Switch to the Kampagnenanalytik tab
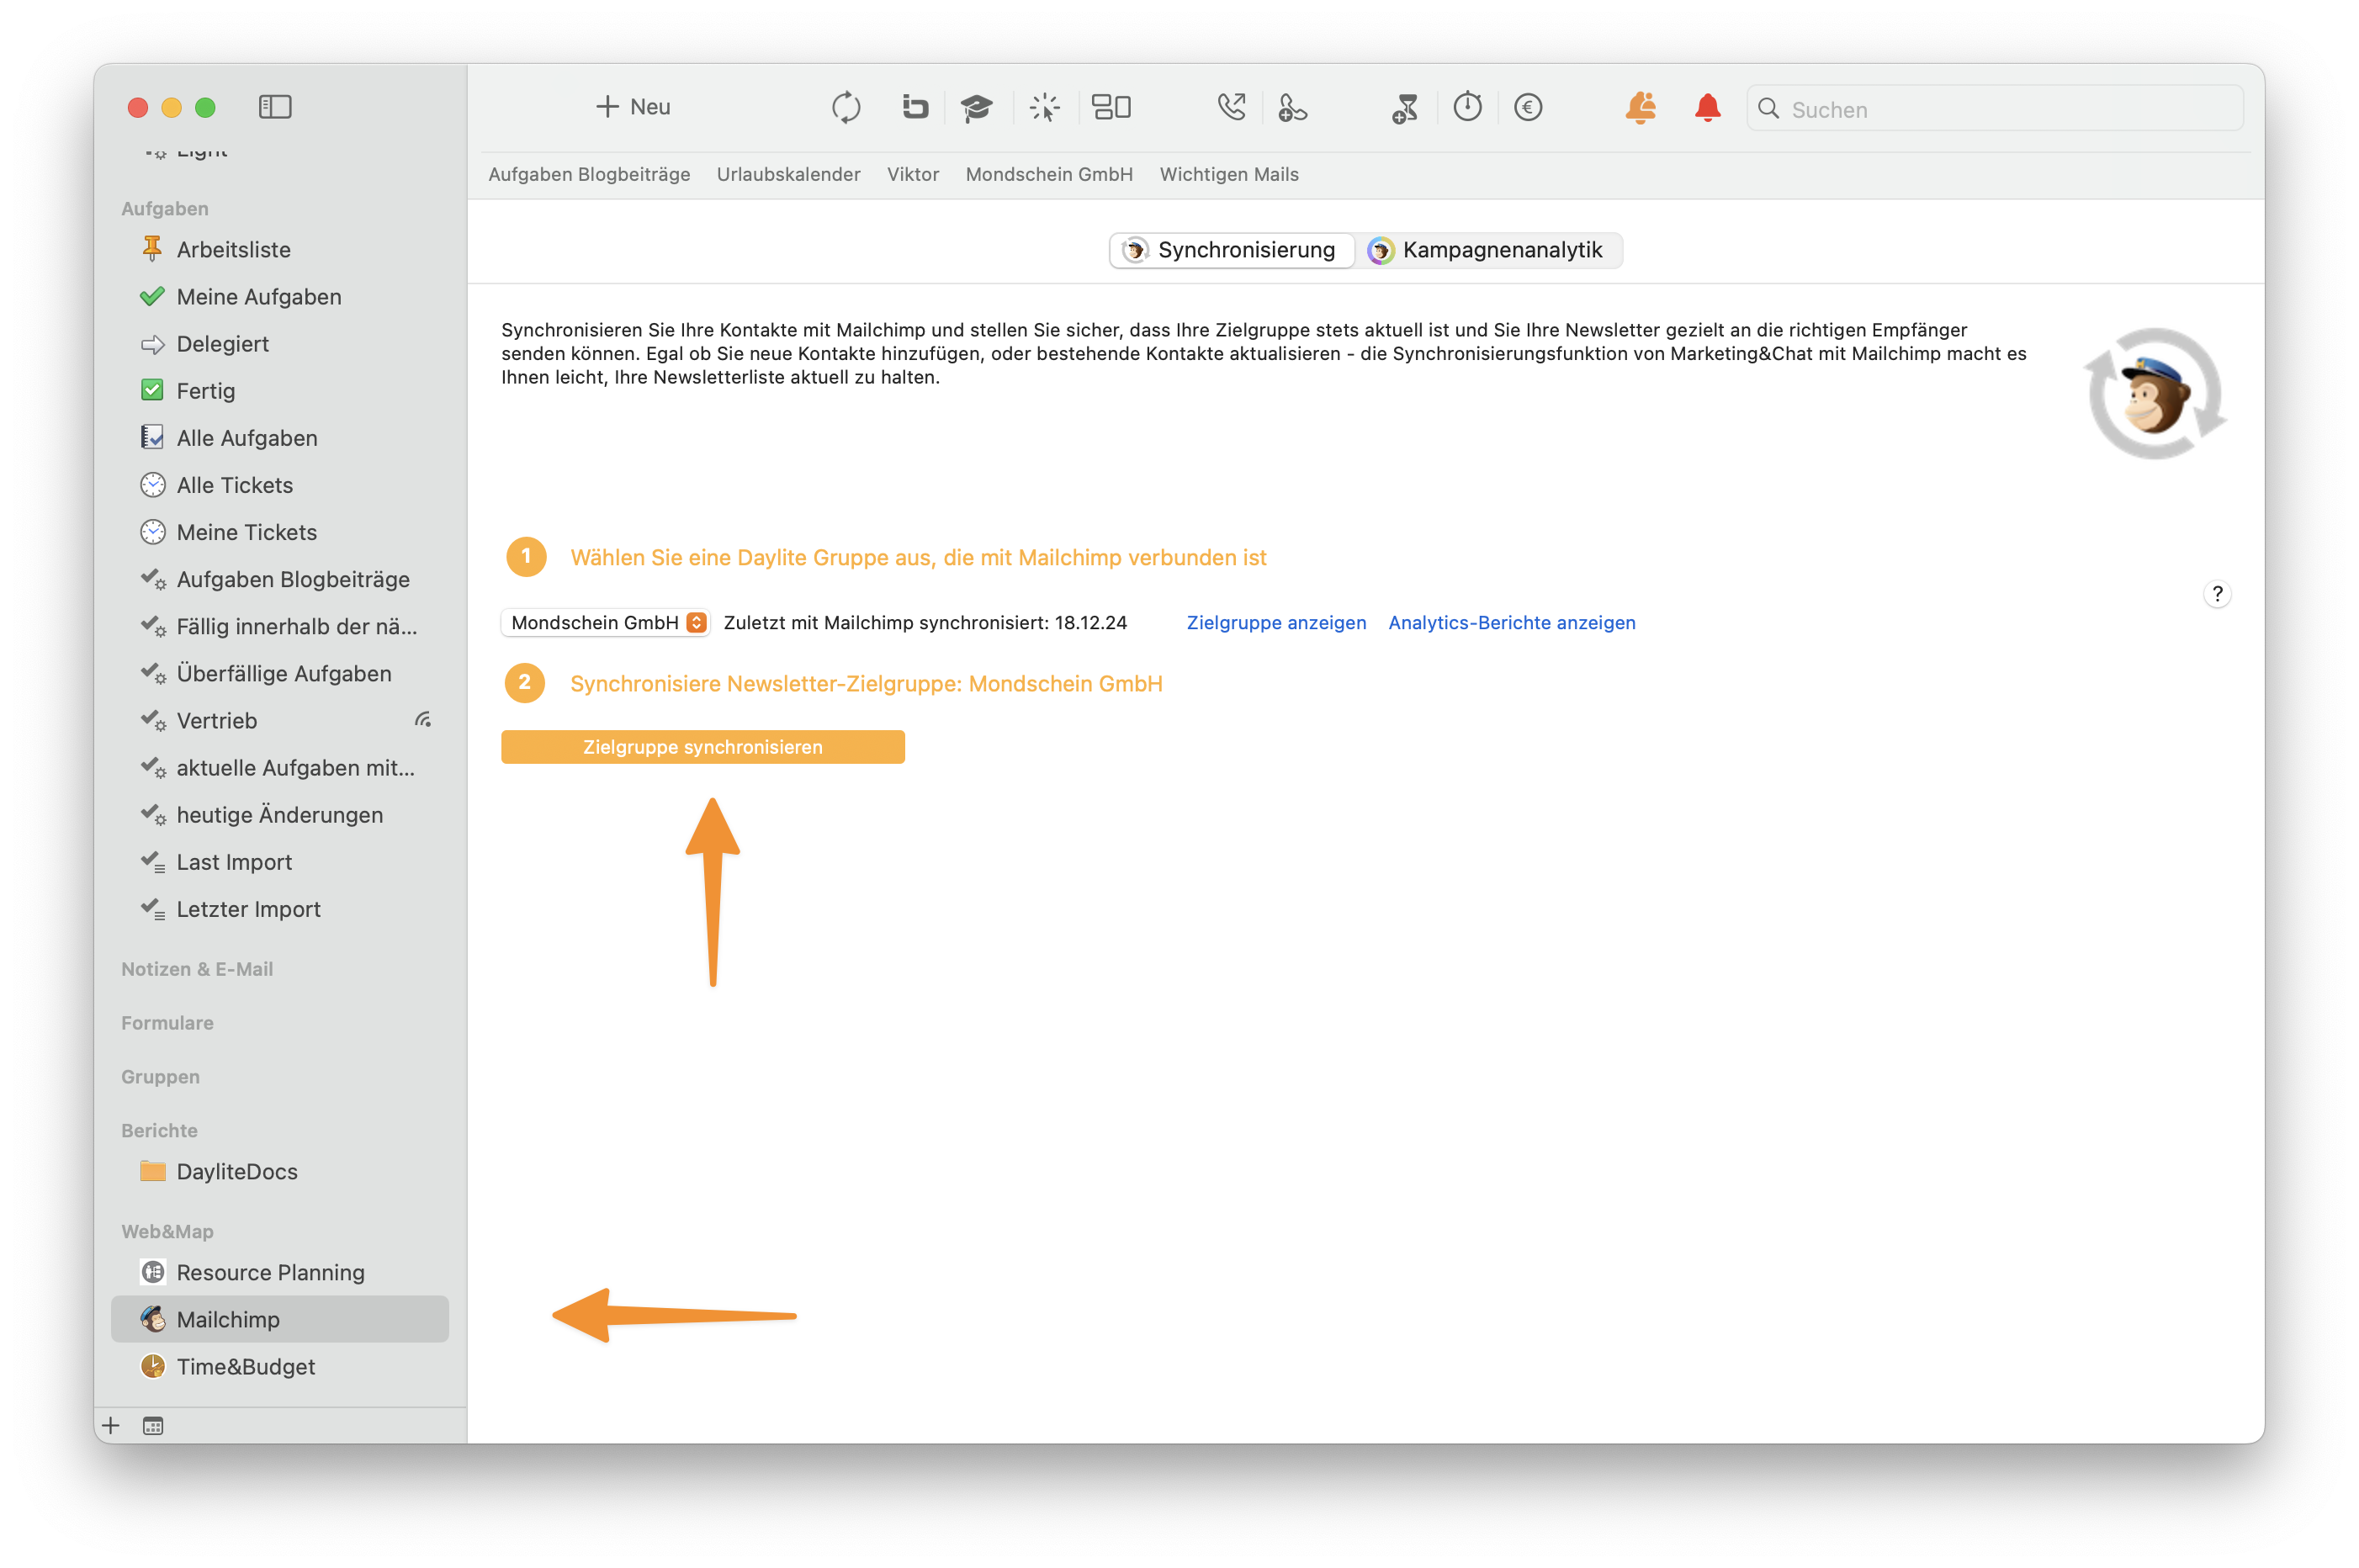The image size is (2359, 1568). (1487, 250)
